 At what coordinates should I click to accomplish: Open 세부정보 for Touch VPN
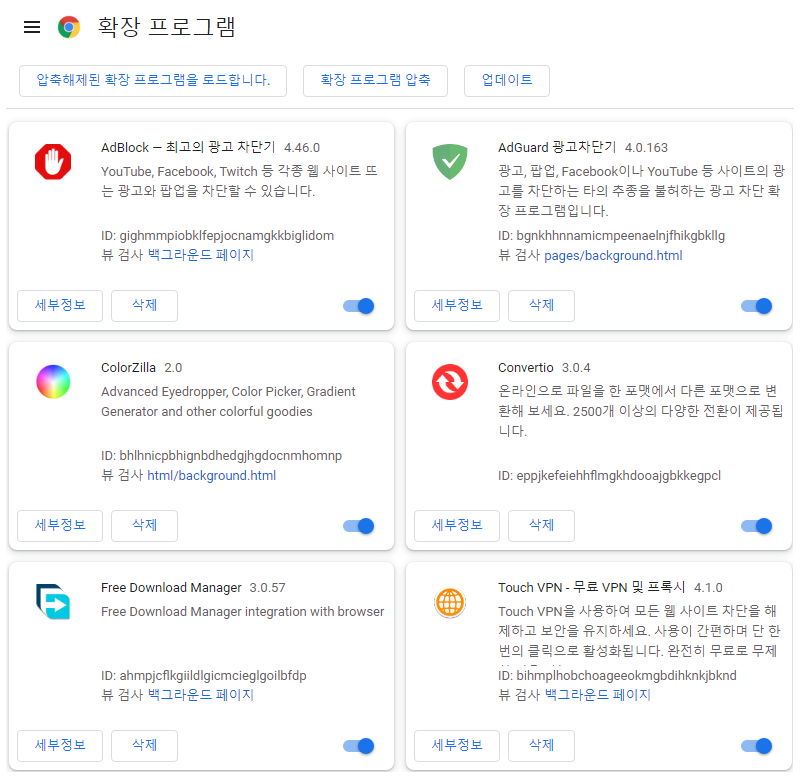click(x=457, y=746)
